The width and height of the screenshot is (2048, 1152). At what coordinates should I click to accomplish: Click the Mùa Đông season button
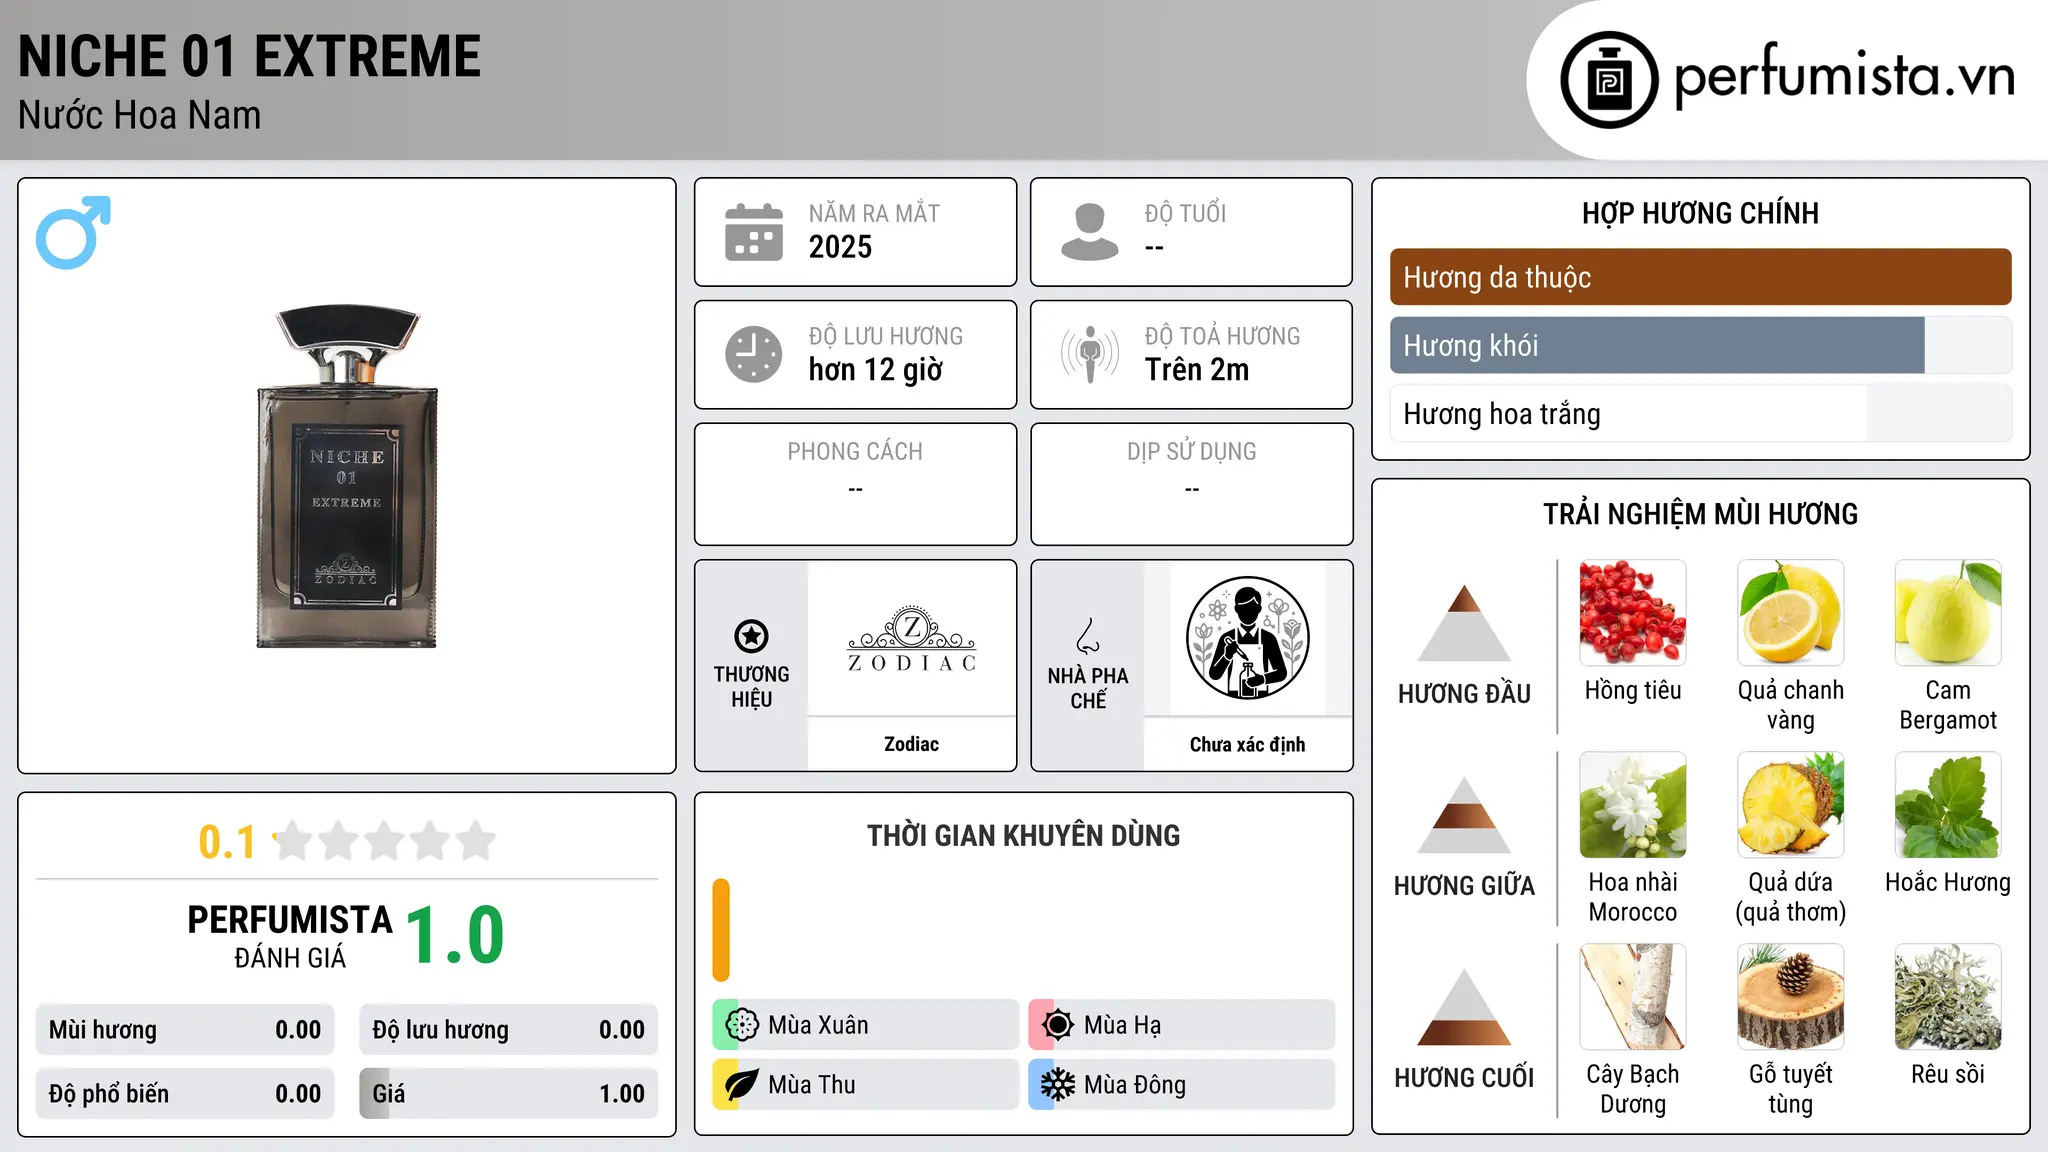point(1182,1084)
